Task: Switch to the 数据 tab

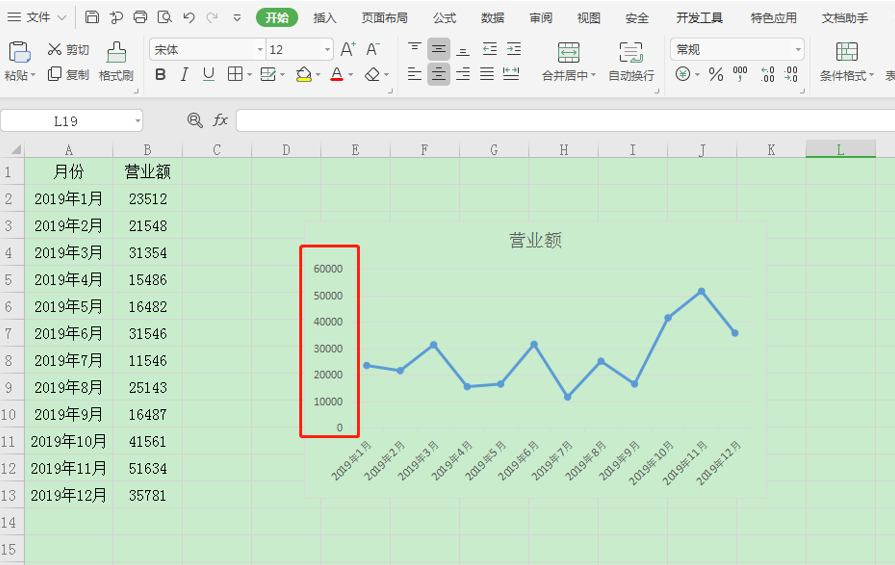Action: [493, 18]
